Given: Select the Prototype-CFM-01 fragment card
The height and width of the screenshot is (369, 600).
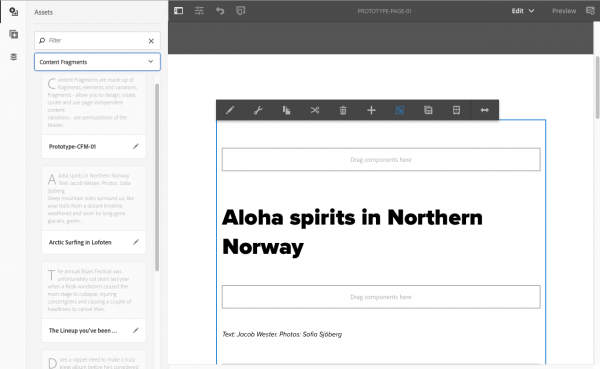Looking at the screenshot, I should click(94, 116).
